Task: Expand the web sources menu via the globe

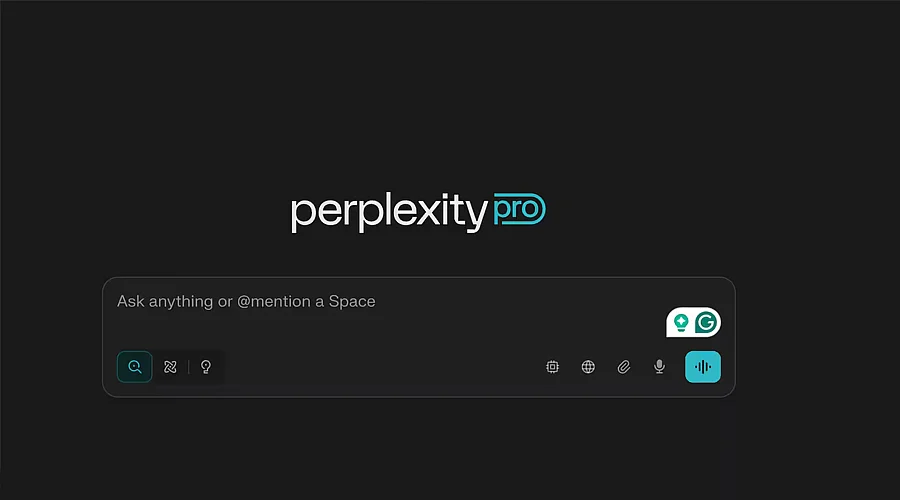Action: click(x=588, y=367)
